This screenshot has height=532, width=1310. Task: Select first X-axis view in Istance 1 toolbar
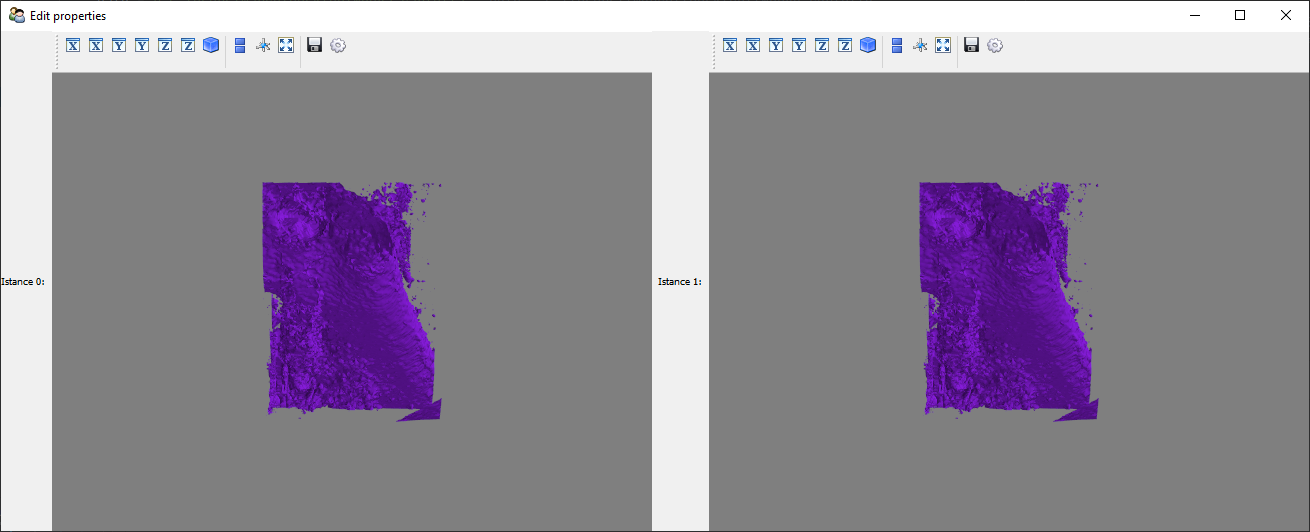[730, 45]
